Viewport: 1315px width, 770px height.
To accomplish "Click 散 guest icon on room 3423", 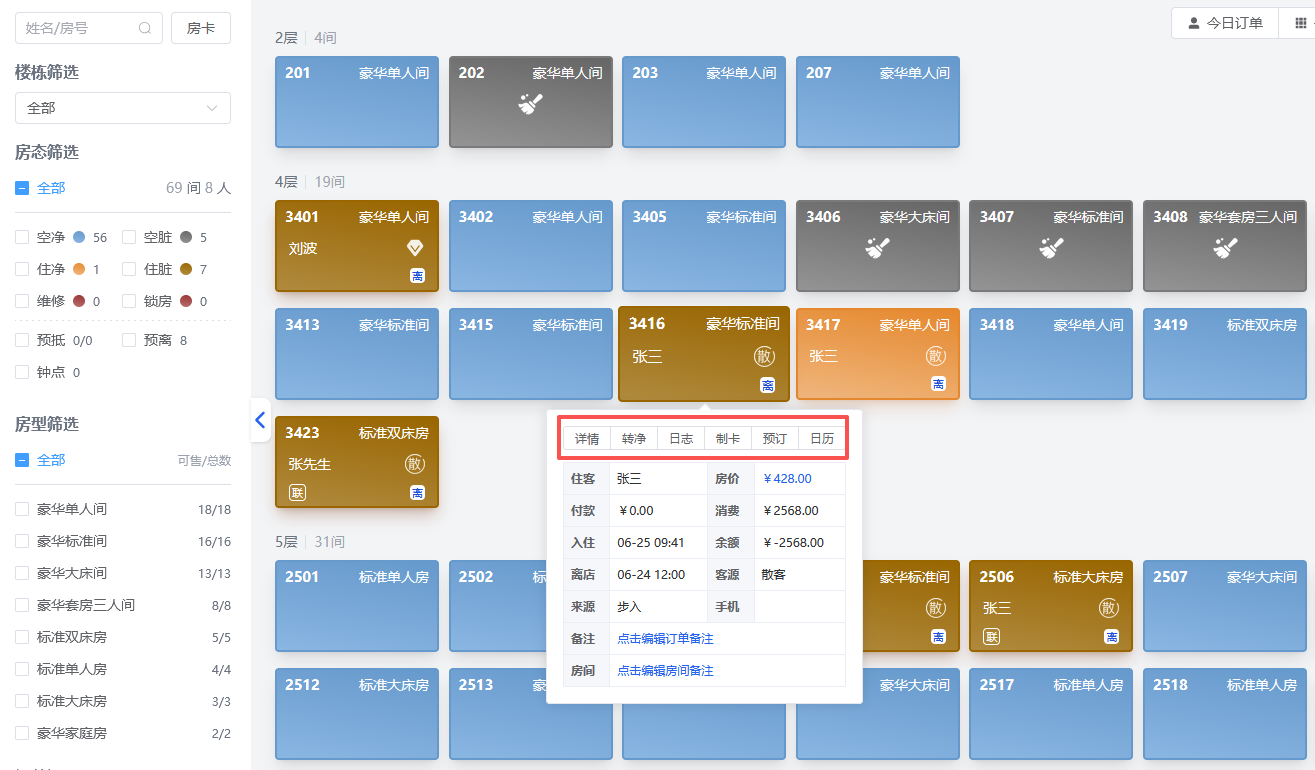I will pos(415,464).
